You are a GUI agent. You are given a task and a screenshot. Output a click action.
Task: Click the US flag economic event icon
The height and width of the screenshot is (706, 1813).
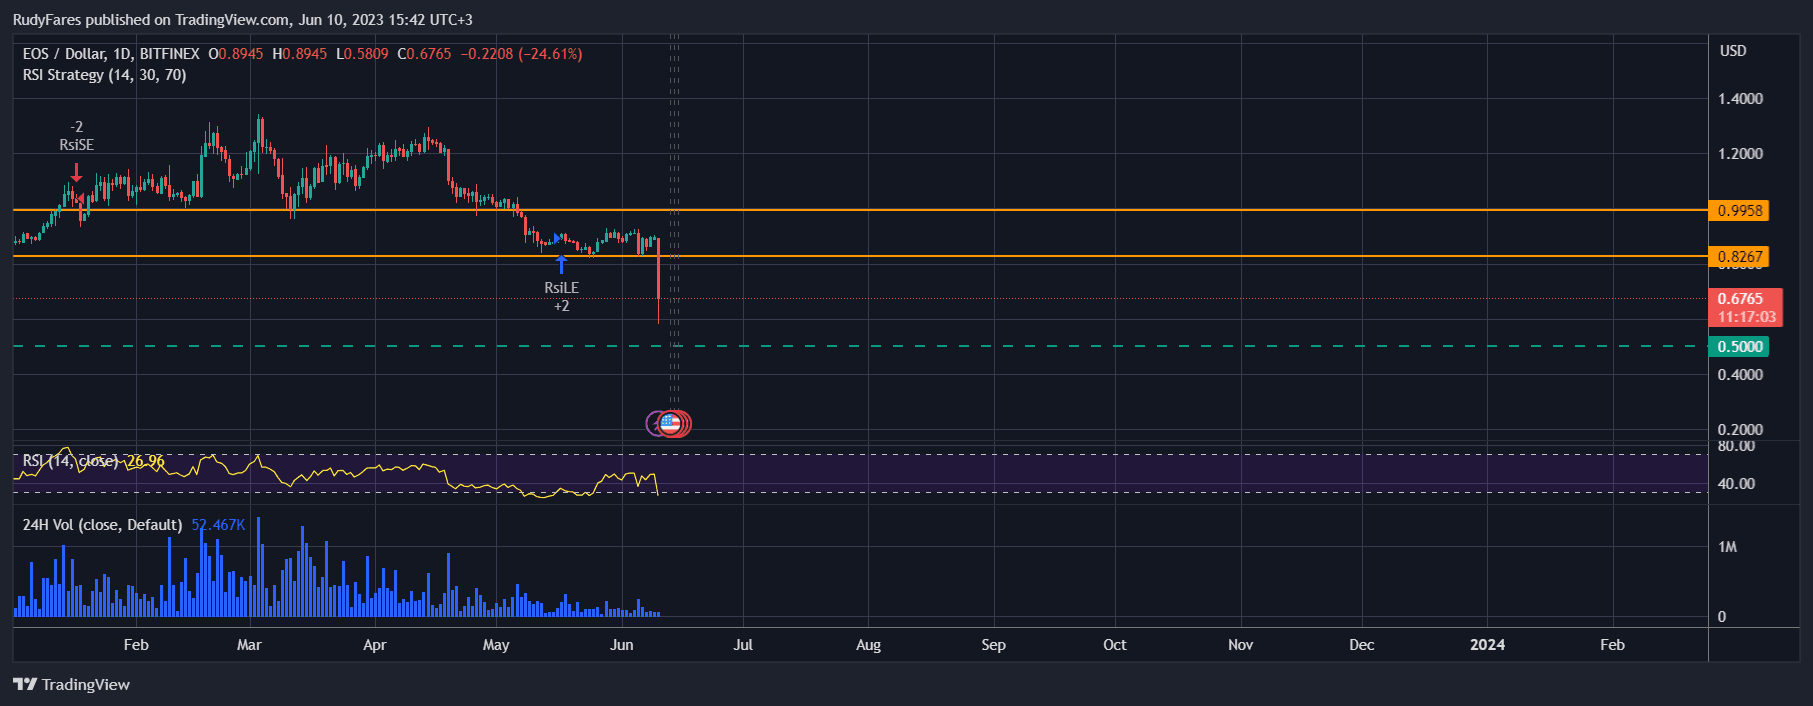pos(670,424)
